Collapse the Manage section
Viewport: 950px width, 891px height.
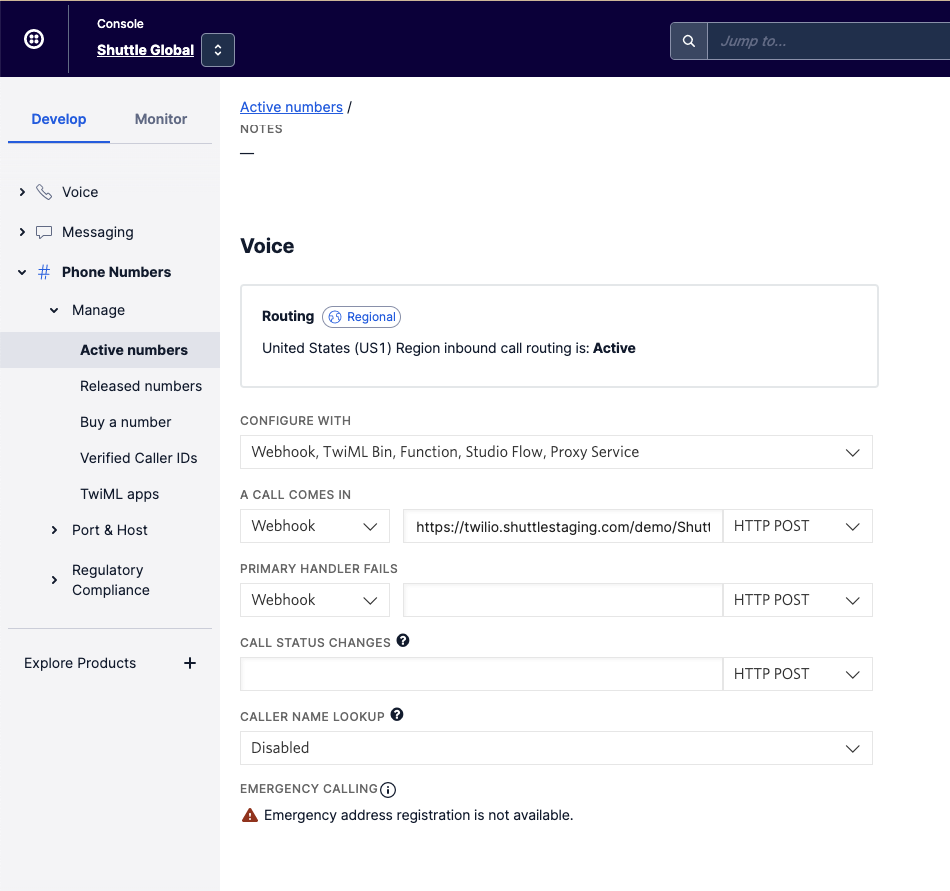coord(54,311)
